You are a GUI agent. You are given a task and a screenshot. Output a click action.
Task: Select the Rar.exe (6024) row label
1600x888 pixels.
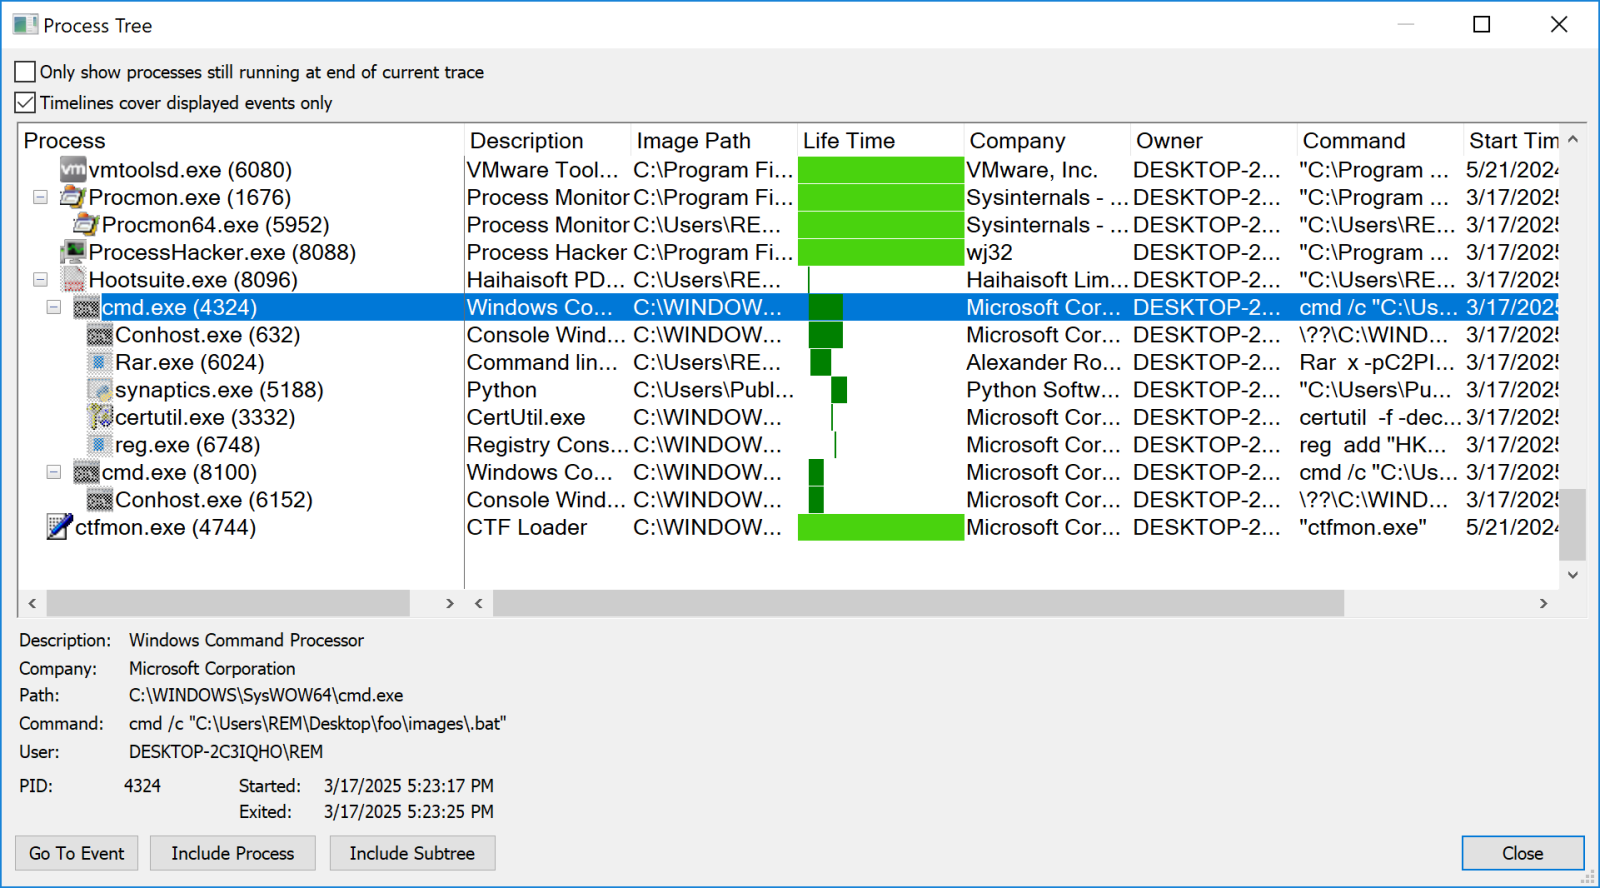point(190,362)
